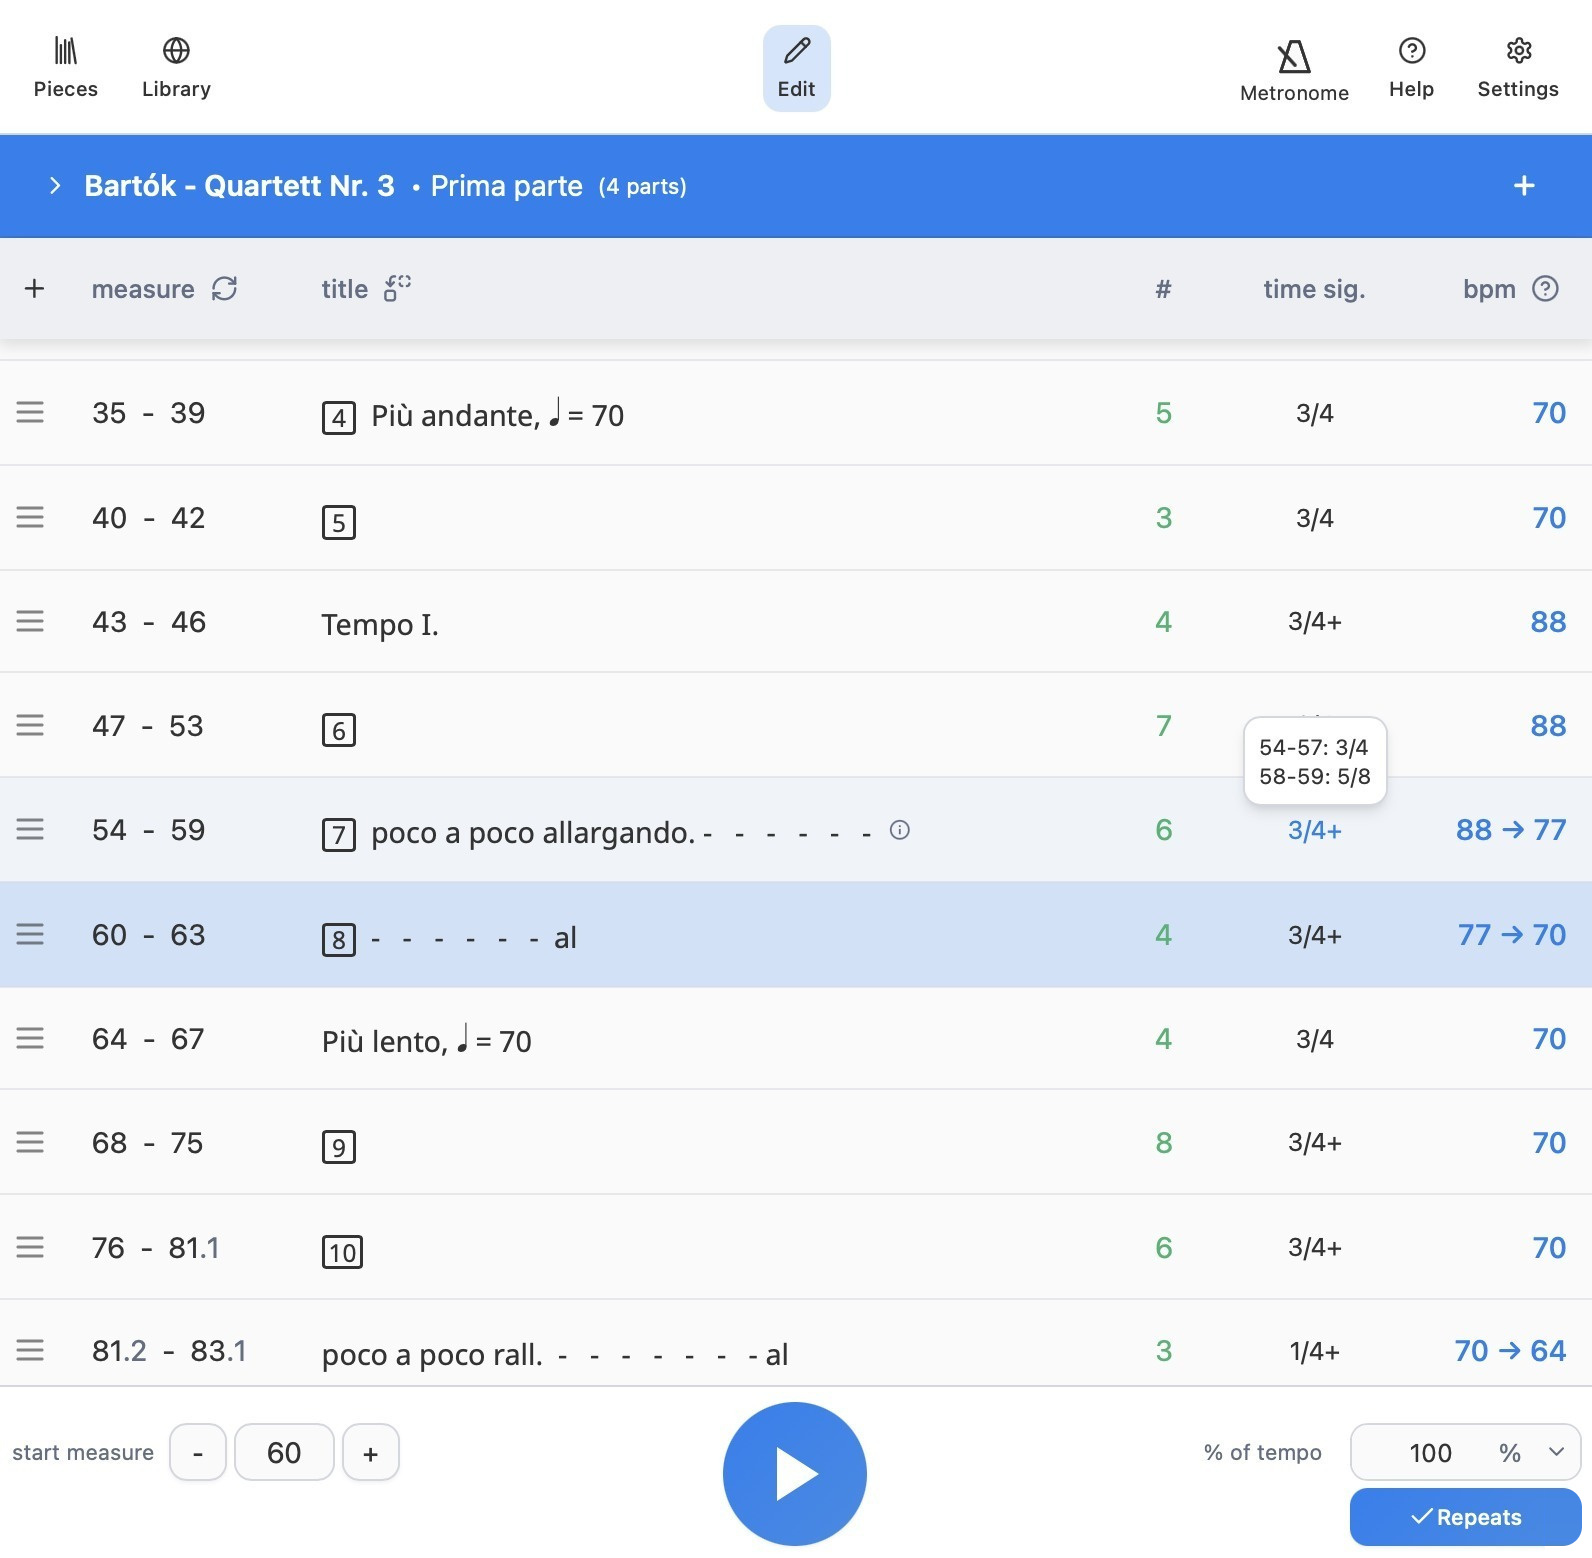The width and height of the screenshot is (1592, 1558).
Task: Open the Pieces view
Action: [66, 68]
